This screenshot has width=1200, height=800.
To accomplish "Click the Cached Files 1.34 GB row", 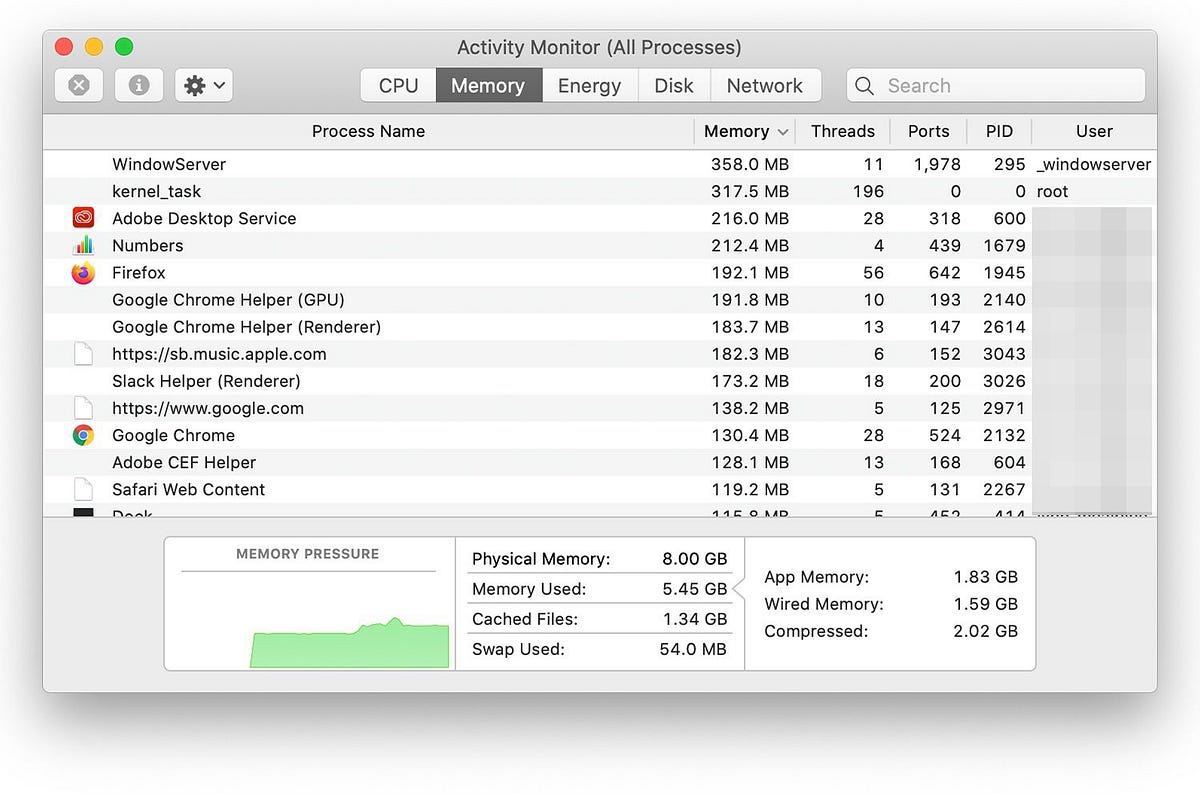I will click(600, 619).
